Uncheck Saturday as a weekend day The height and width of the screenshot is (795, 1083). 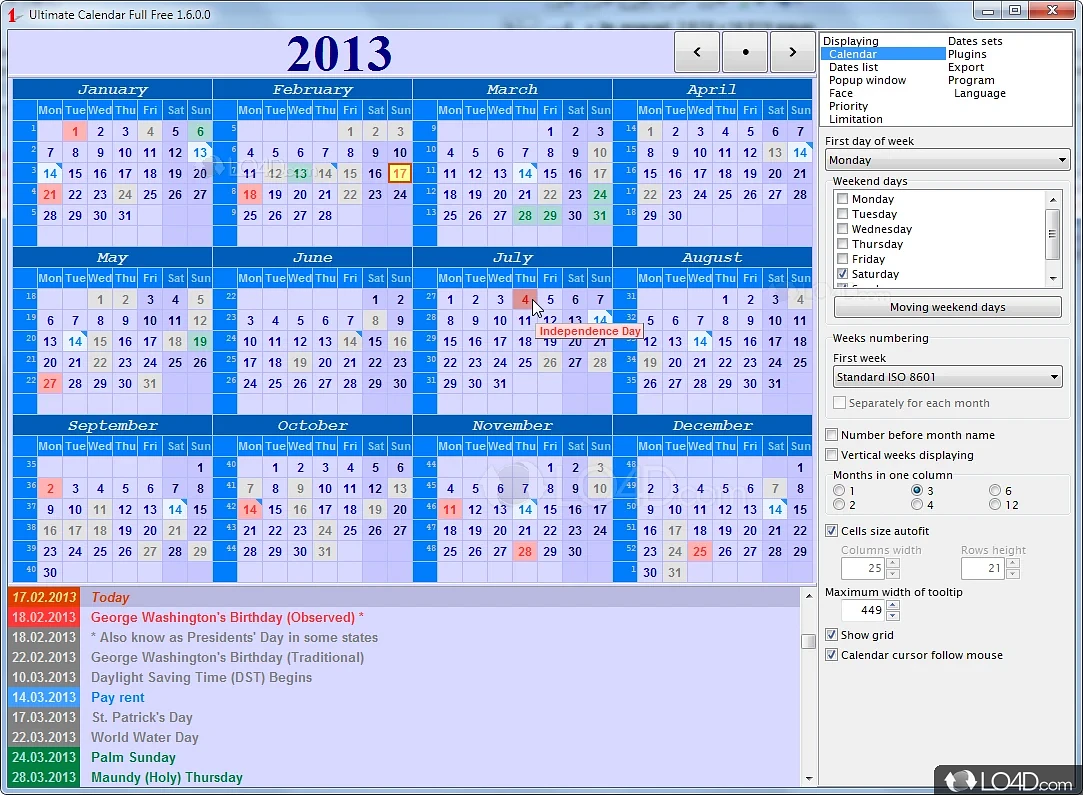(843, 274)
